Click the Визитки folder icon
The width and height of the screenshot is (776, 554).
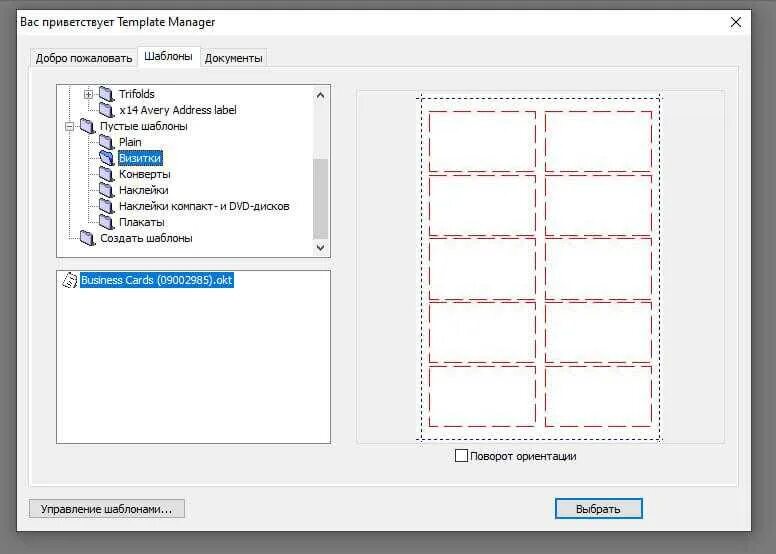[106, 158]
